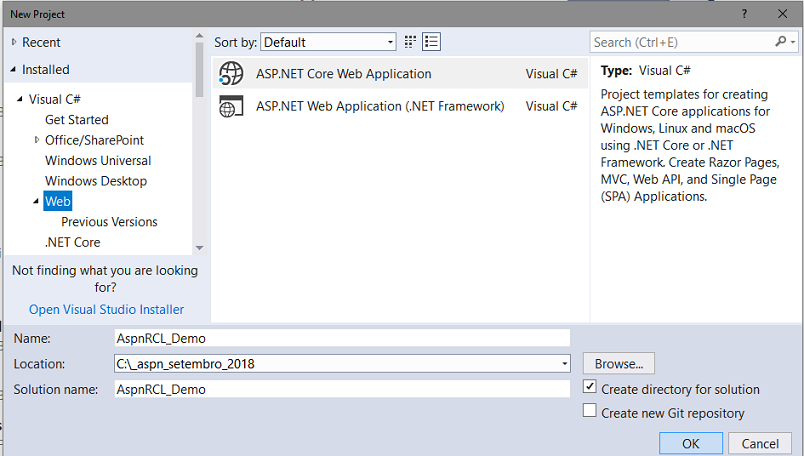Click the Cancel button

coord(760,443)
